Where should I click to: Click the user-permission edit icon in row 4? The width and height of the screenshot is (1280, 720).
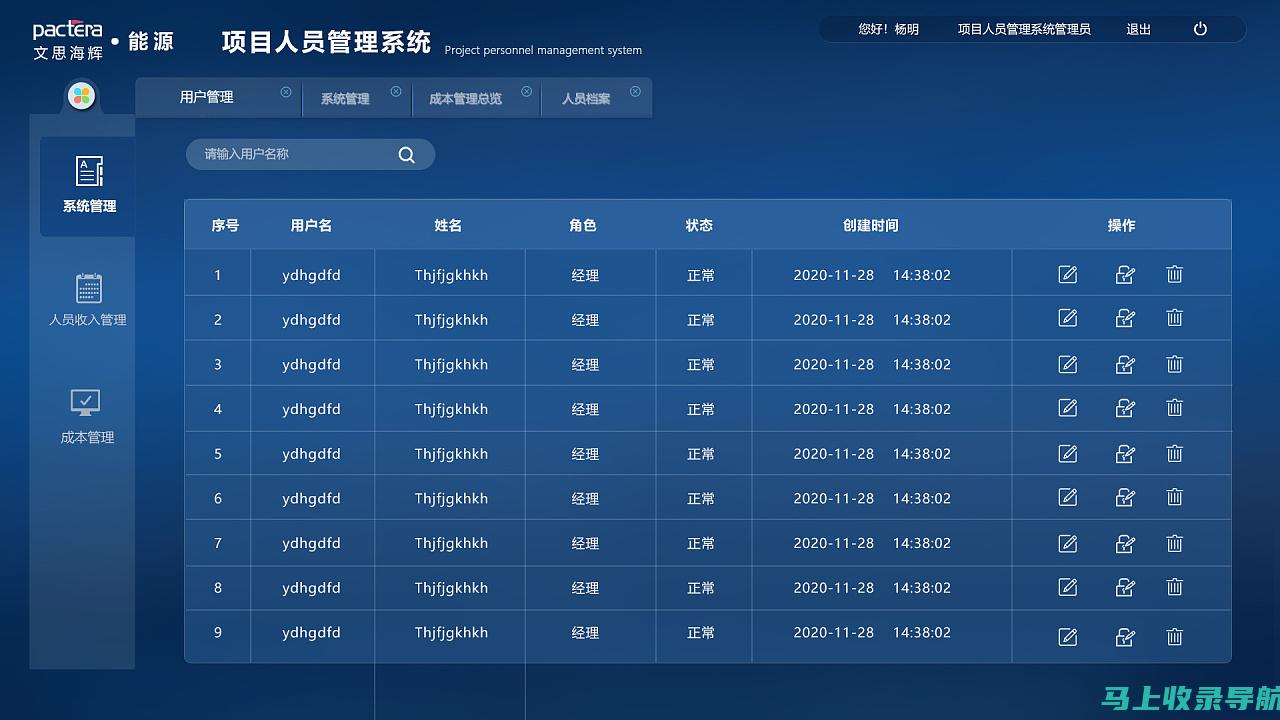(x=1125, y=408)
